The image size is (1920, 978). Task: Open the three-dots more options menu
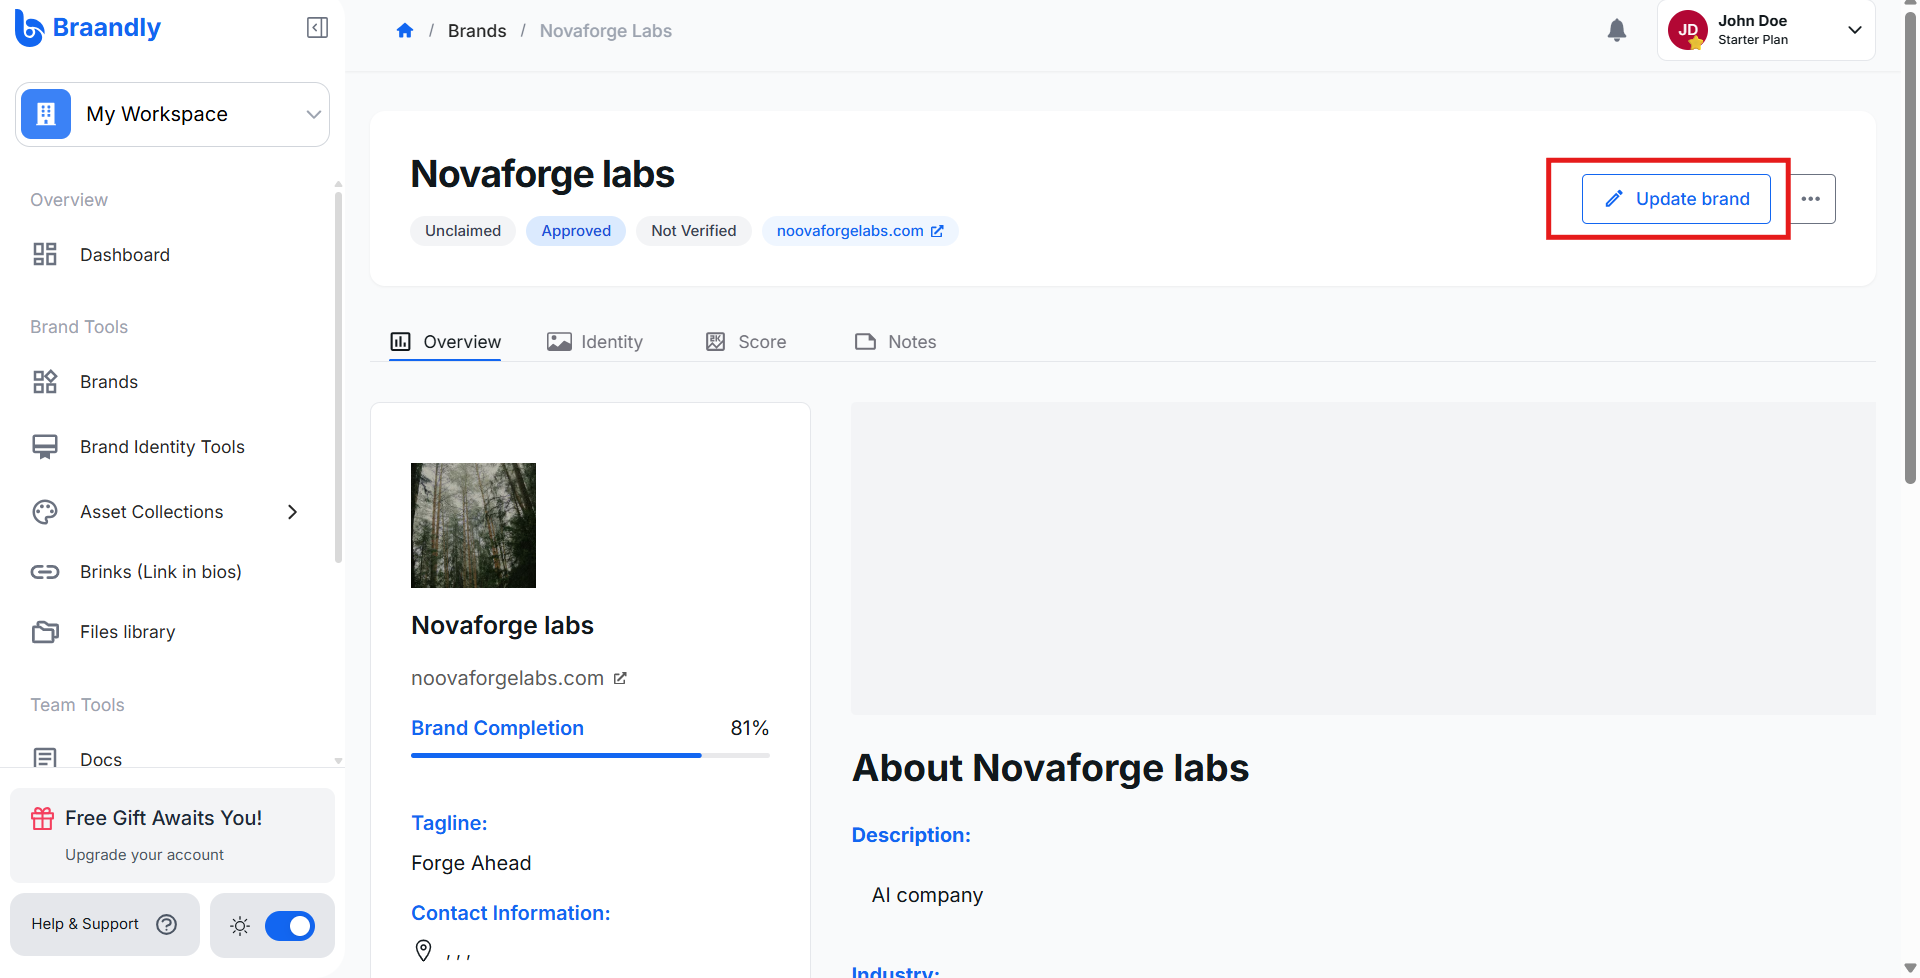(x=1811, y=199)
